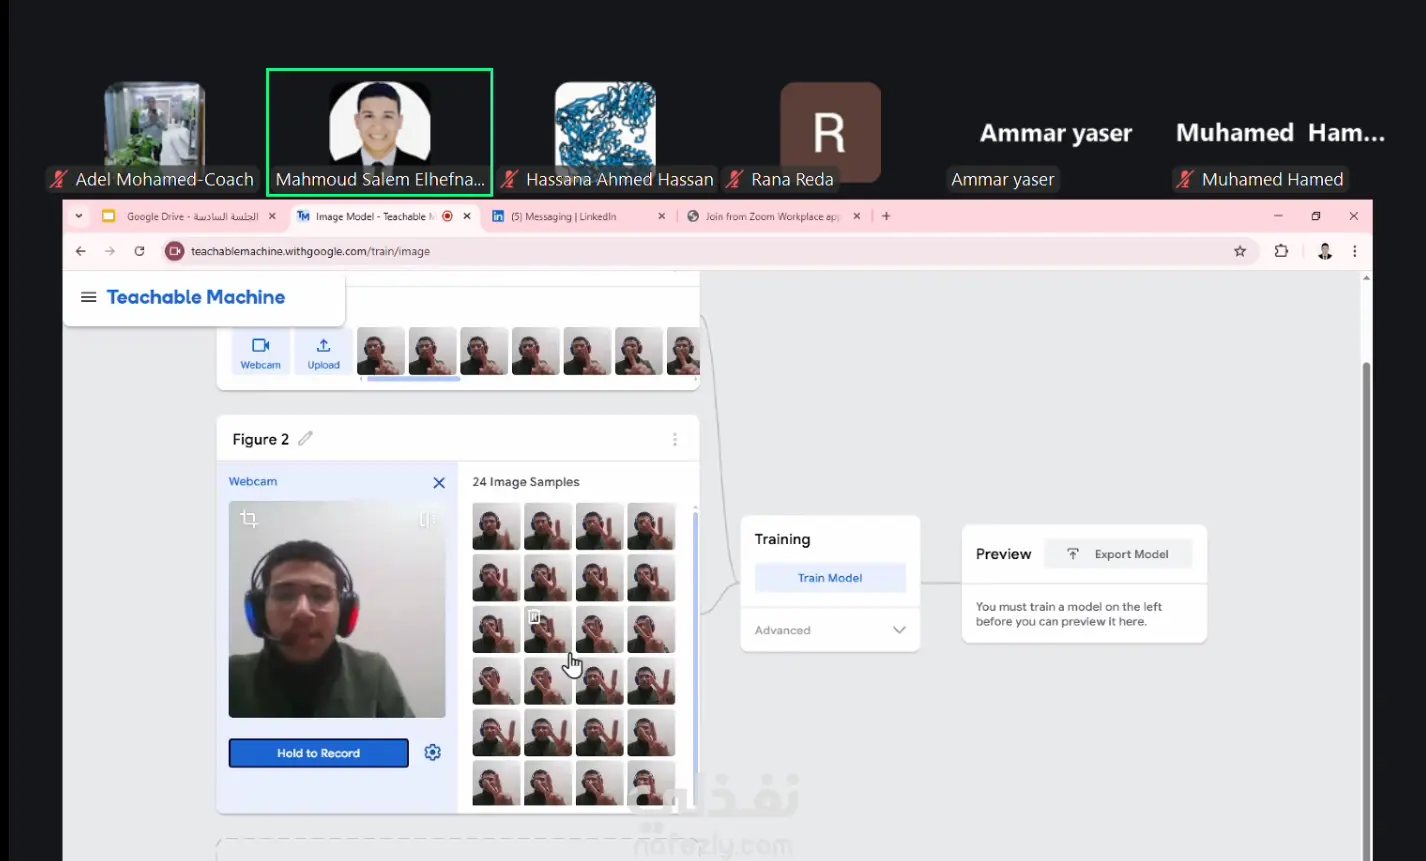The height and width of the screenshot is (861, 1426).
Task: Click the Figure 2 class name
Action: click(x=261, y=439)
